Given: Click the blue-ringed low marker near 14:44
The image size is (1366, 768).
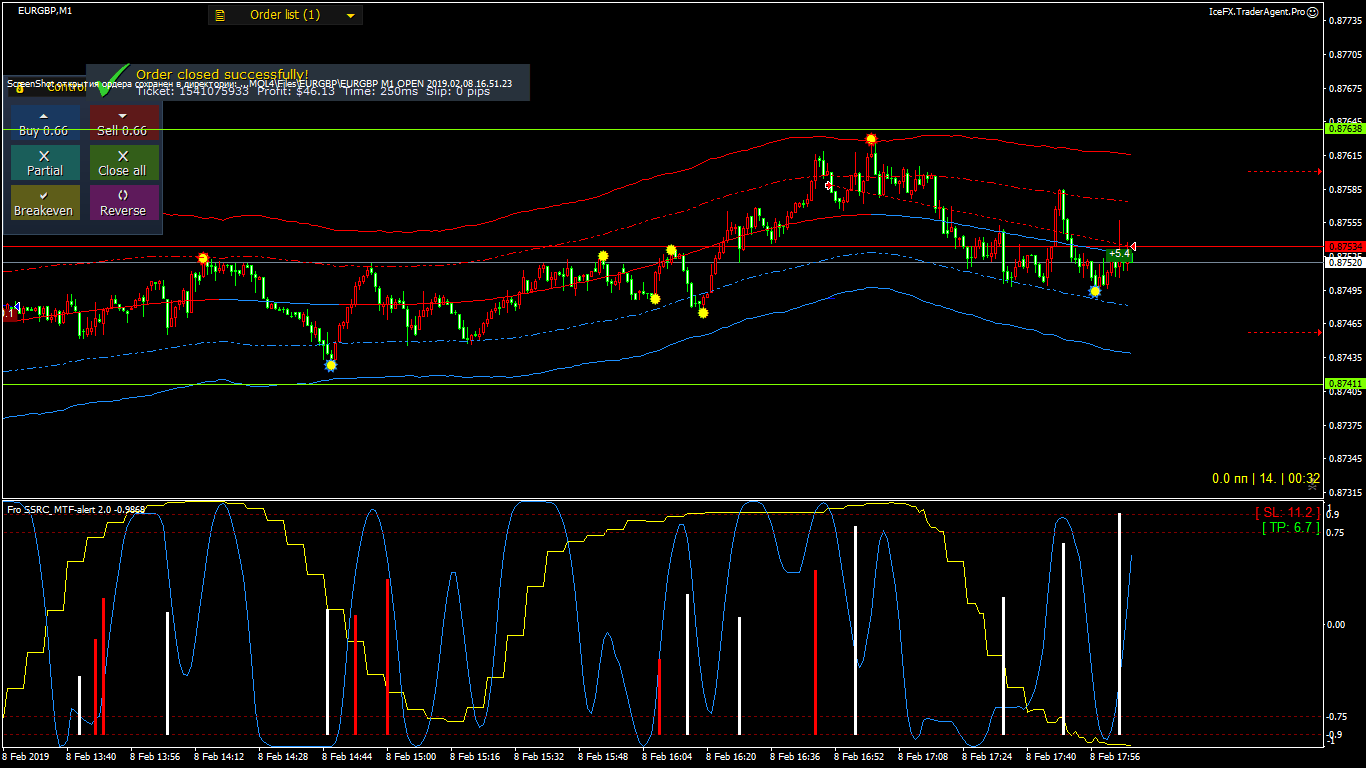Looking at the screenshot, I should [x=331, y=365].
